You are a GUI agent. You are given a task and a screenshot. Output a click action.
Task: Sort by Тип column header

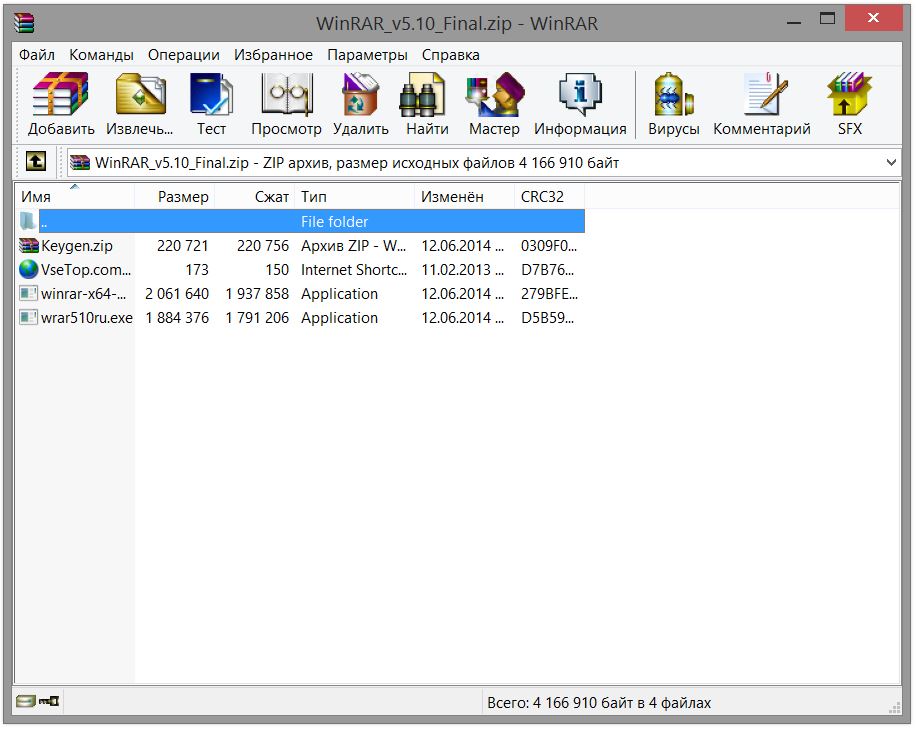[x=355, y=197]
